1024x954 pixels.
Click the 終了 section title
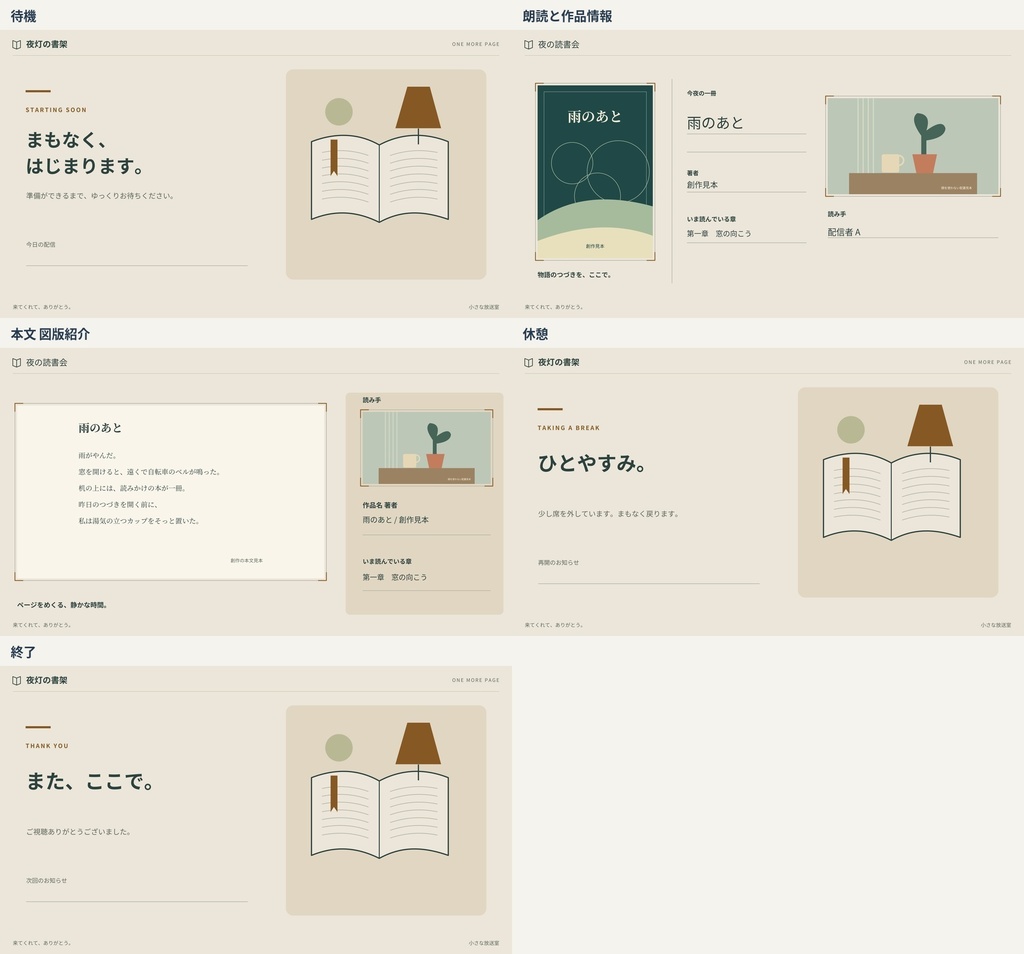pos(24,652)
